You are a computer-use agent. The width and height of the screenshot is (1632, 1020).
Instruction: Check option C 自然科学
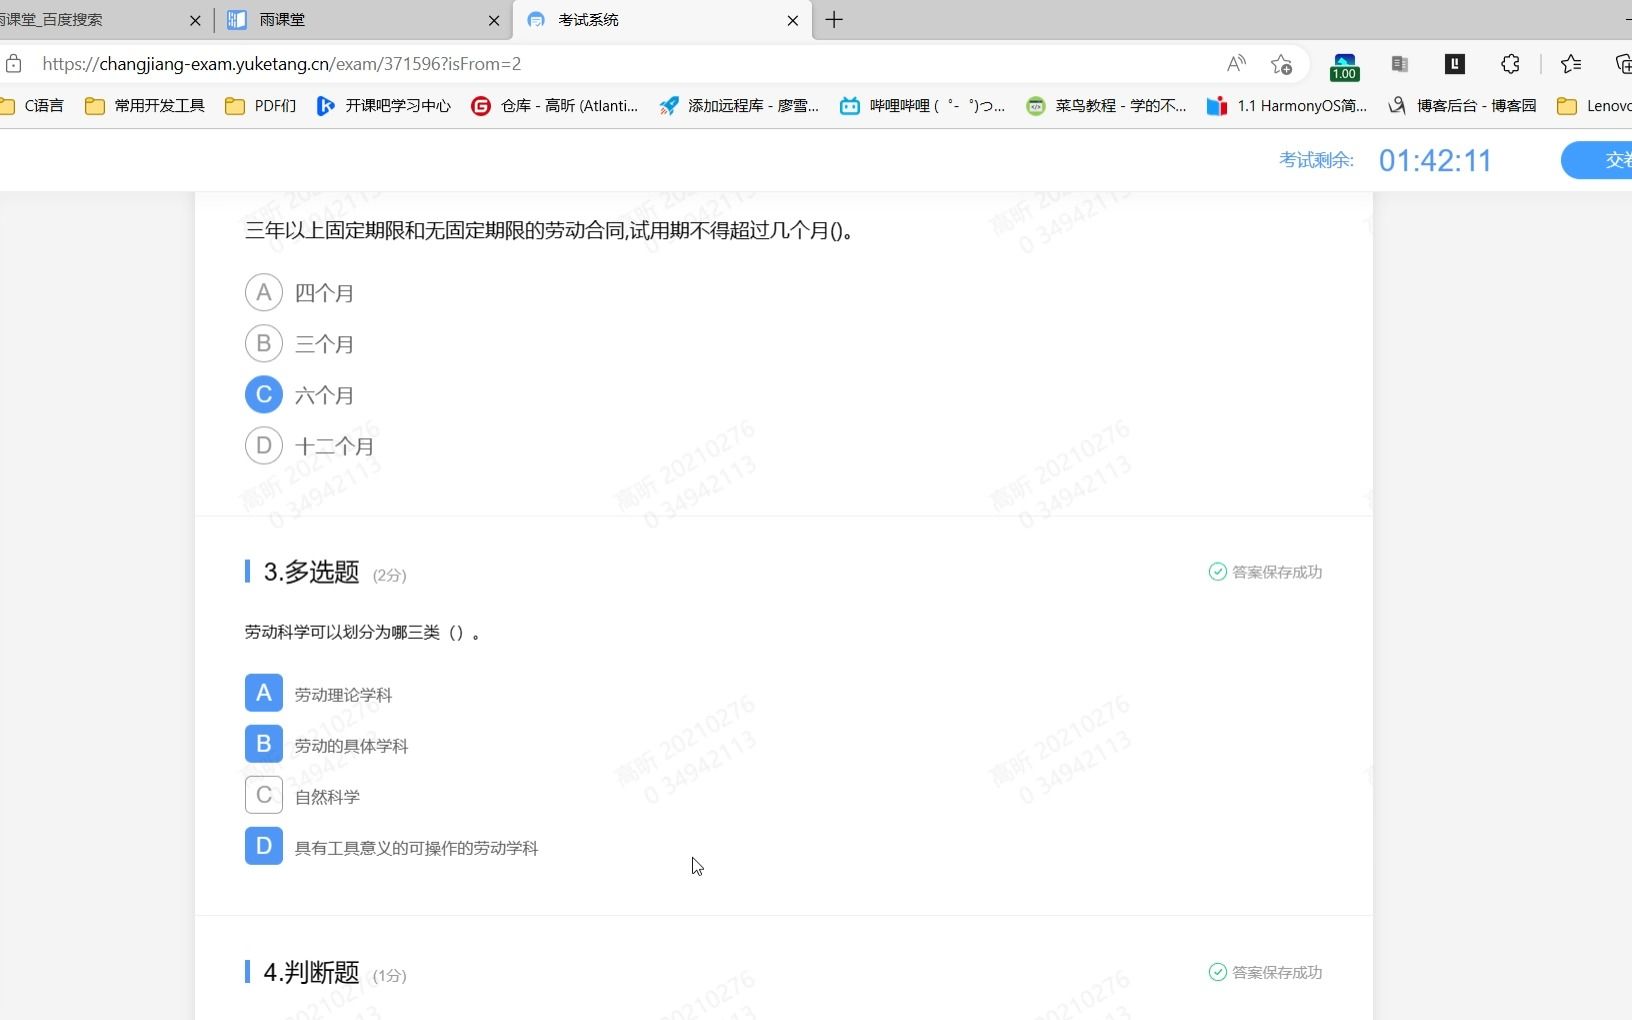[x=264, y=795]
